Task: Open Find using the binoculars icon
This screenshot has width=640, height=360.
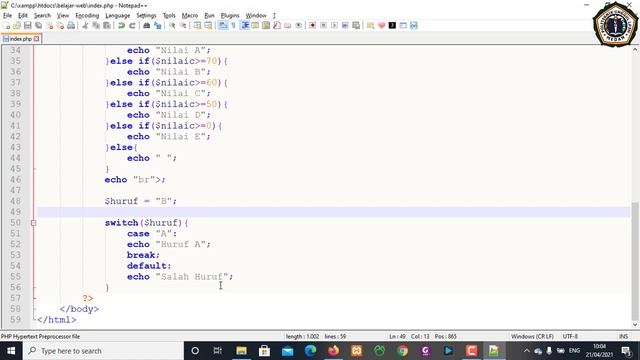Action: 147,25
